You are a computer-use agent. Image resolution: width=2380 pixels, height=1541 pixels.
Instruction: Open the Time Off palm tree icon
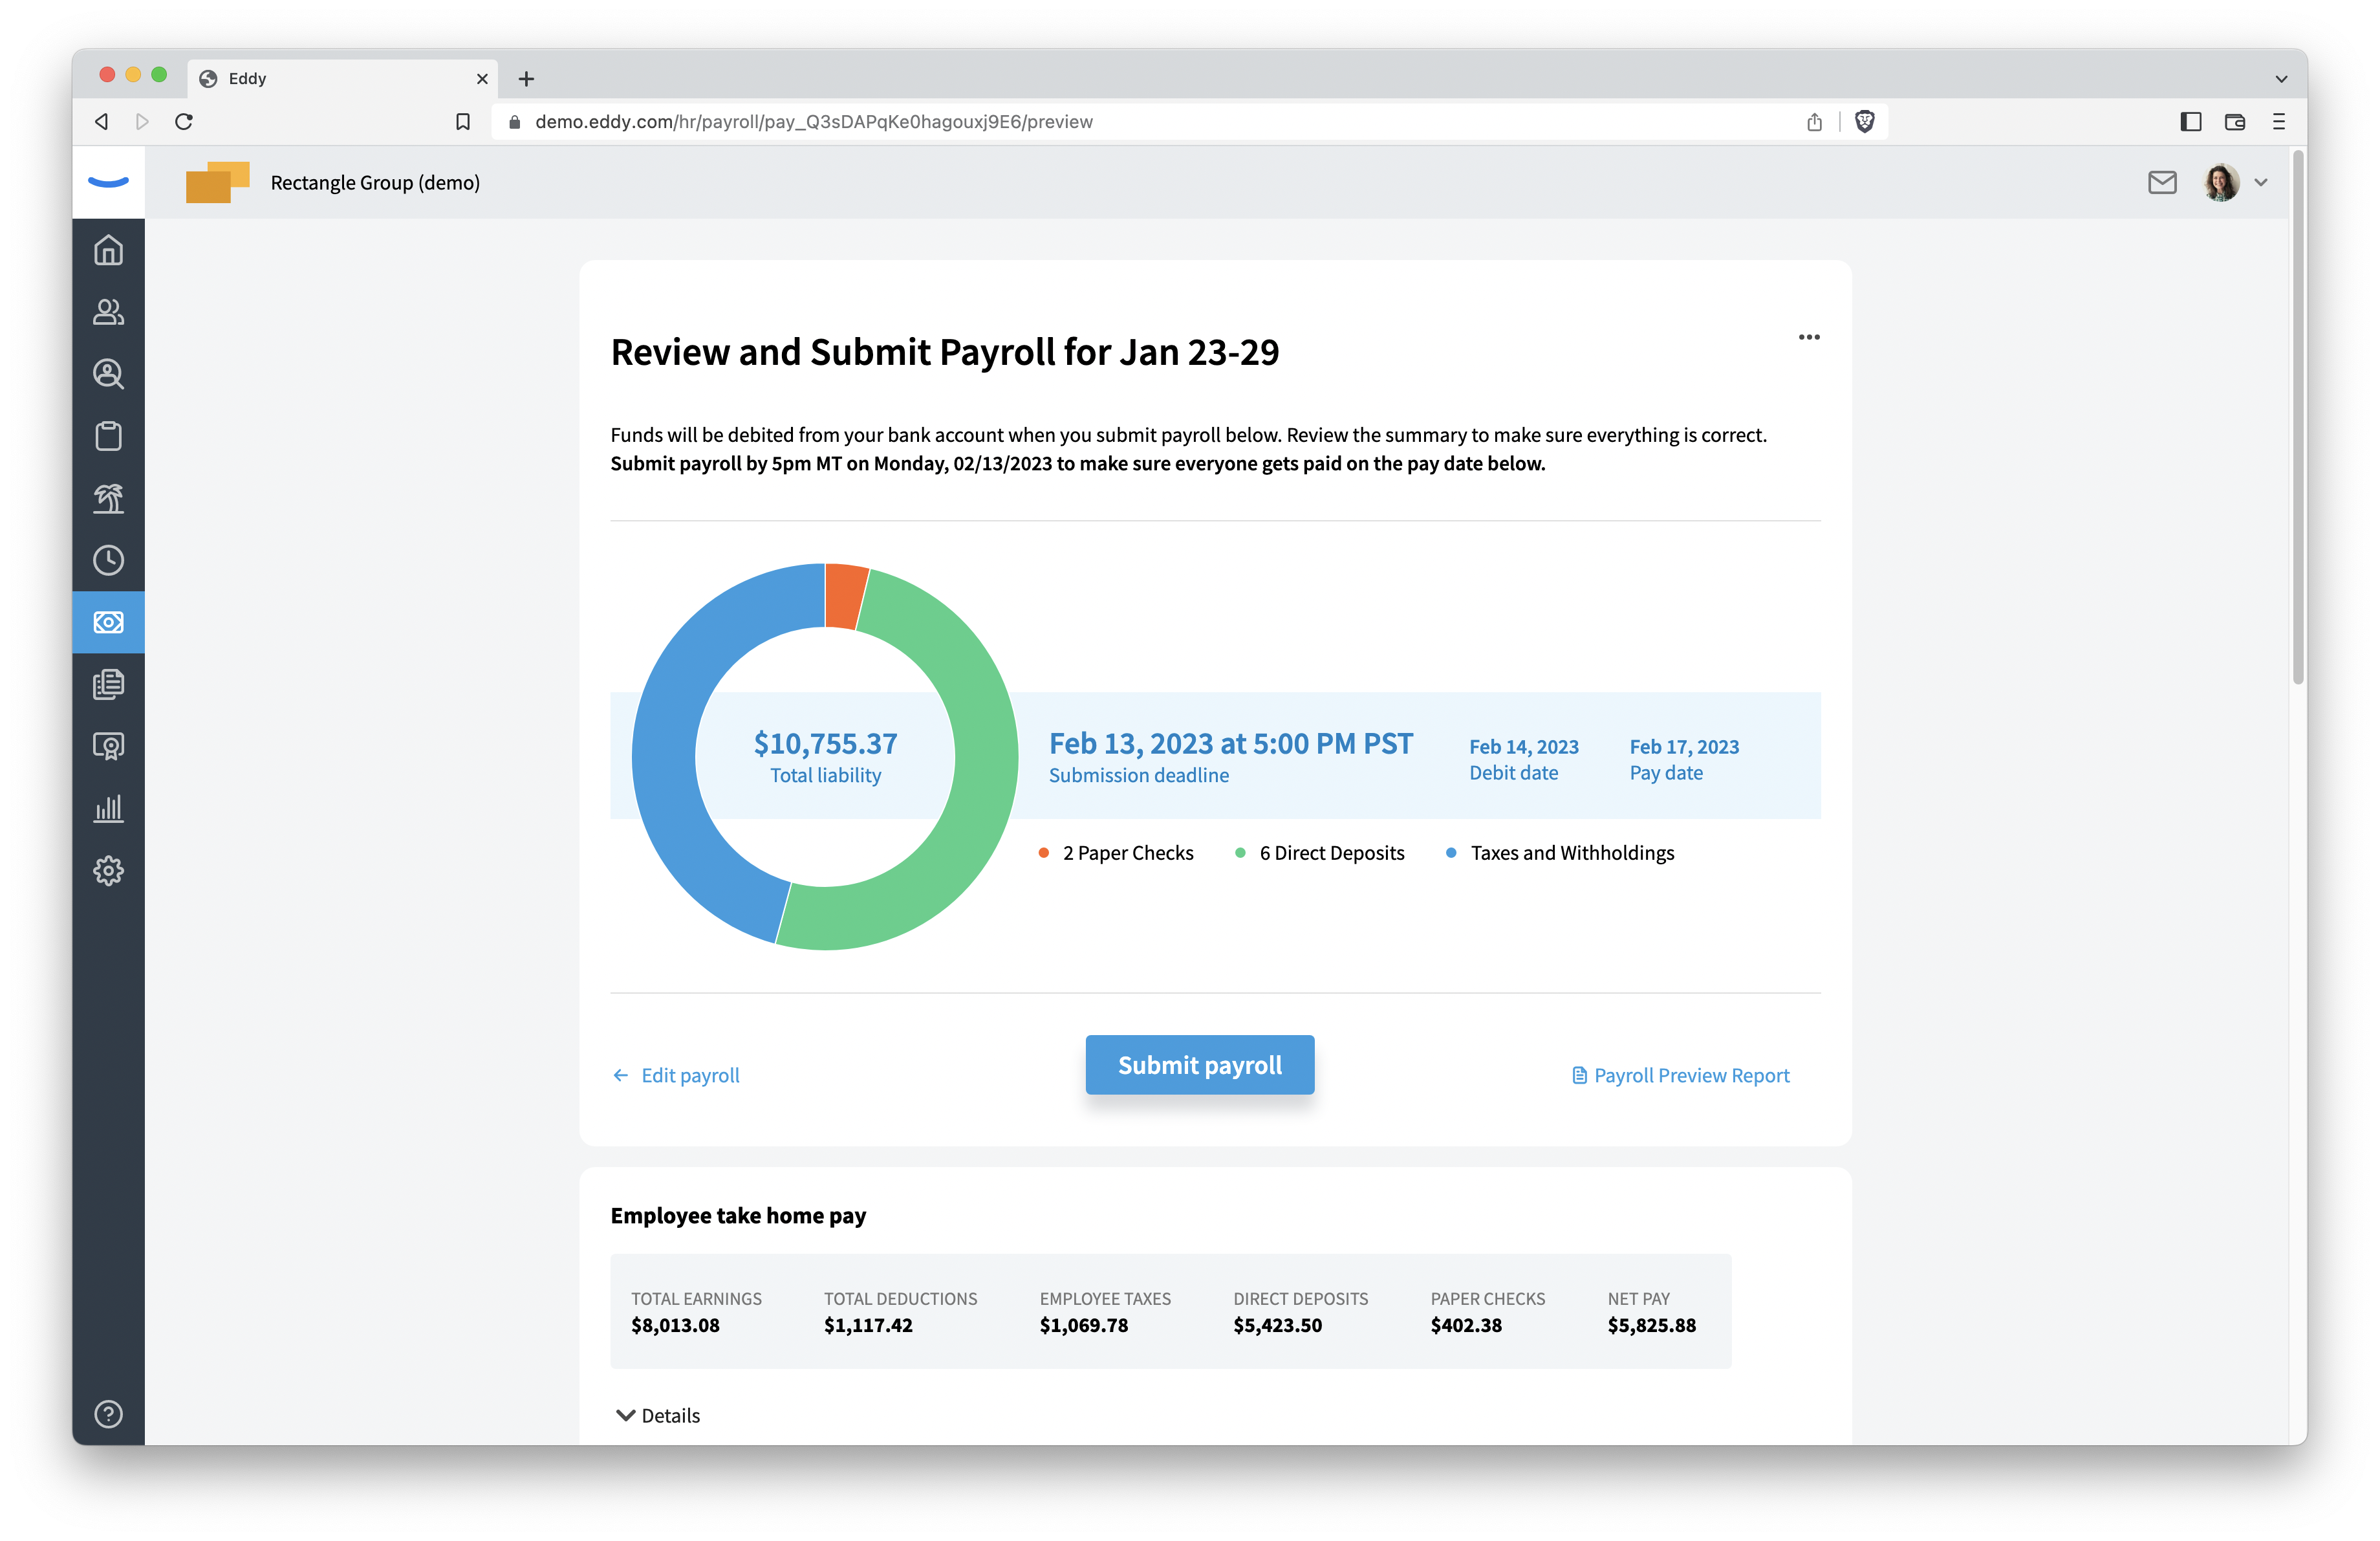point(108,498)
